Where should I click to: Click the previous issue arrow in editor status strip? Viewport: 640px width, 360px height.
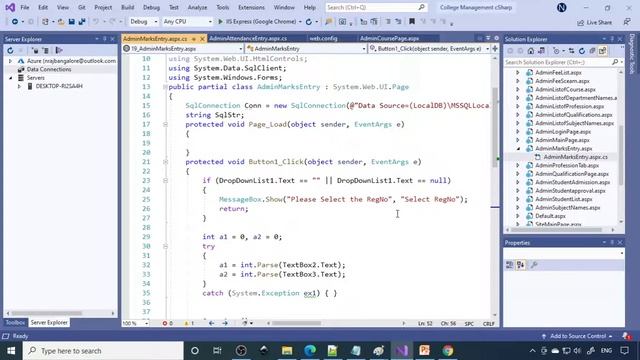coord(211,323)
